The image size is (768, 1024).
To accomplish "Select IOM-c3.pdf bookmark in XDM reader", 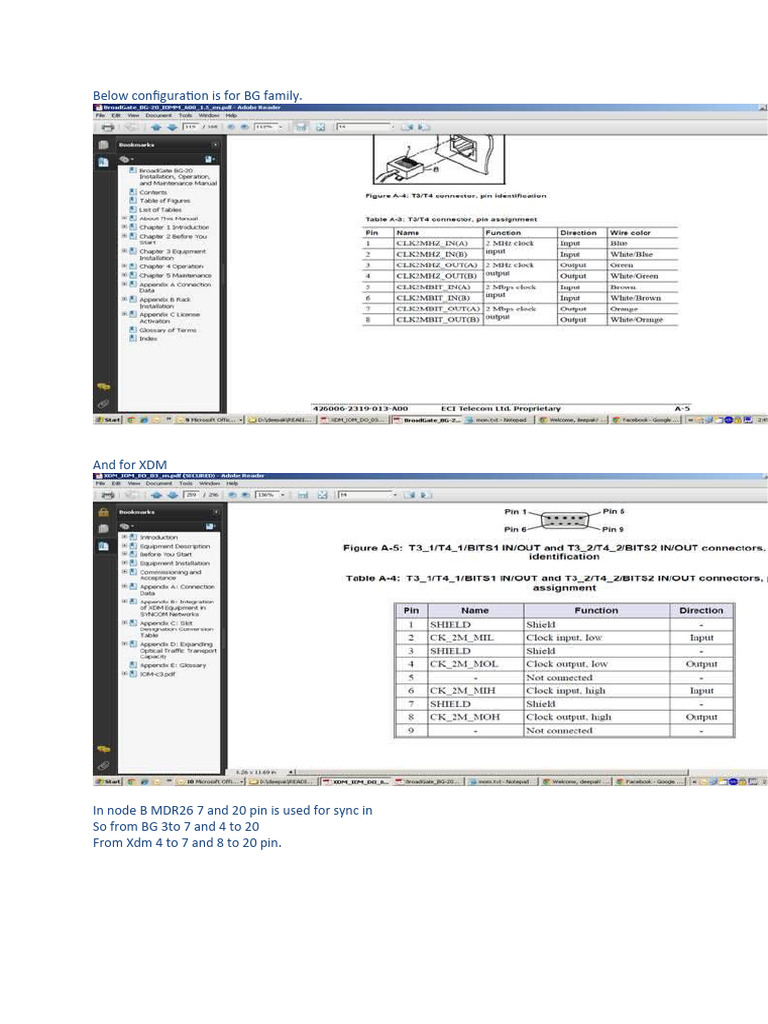I will coord(157,674).
